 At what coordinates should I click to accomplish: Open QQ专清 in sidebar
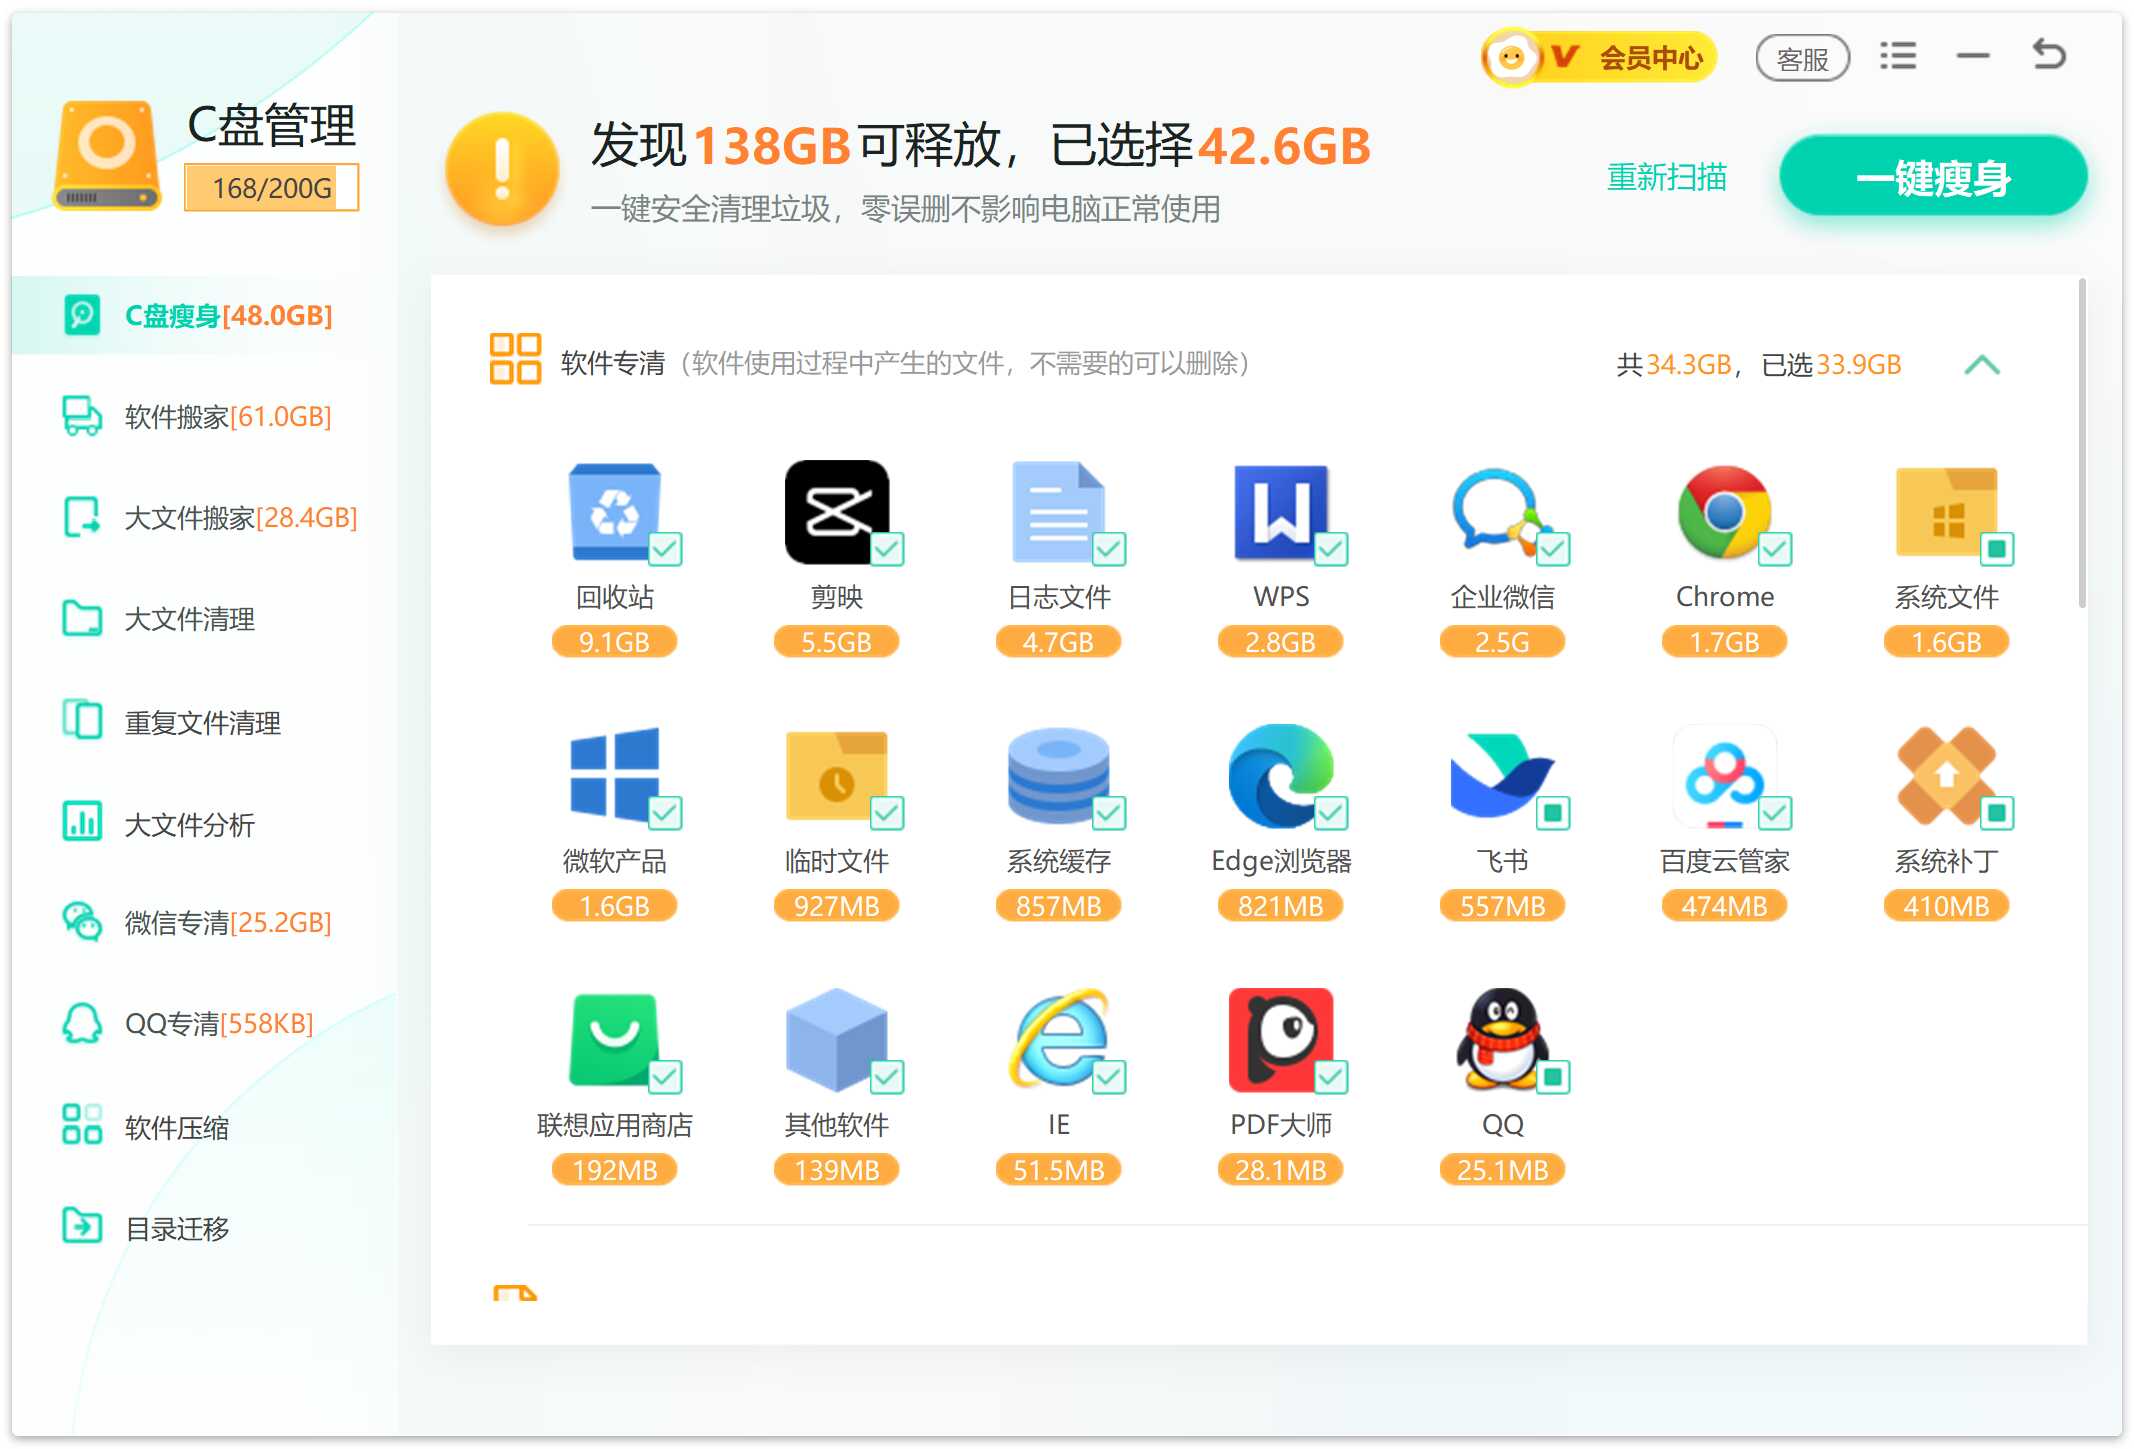(204, 1023)
